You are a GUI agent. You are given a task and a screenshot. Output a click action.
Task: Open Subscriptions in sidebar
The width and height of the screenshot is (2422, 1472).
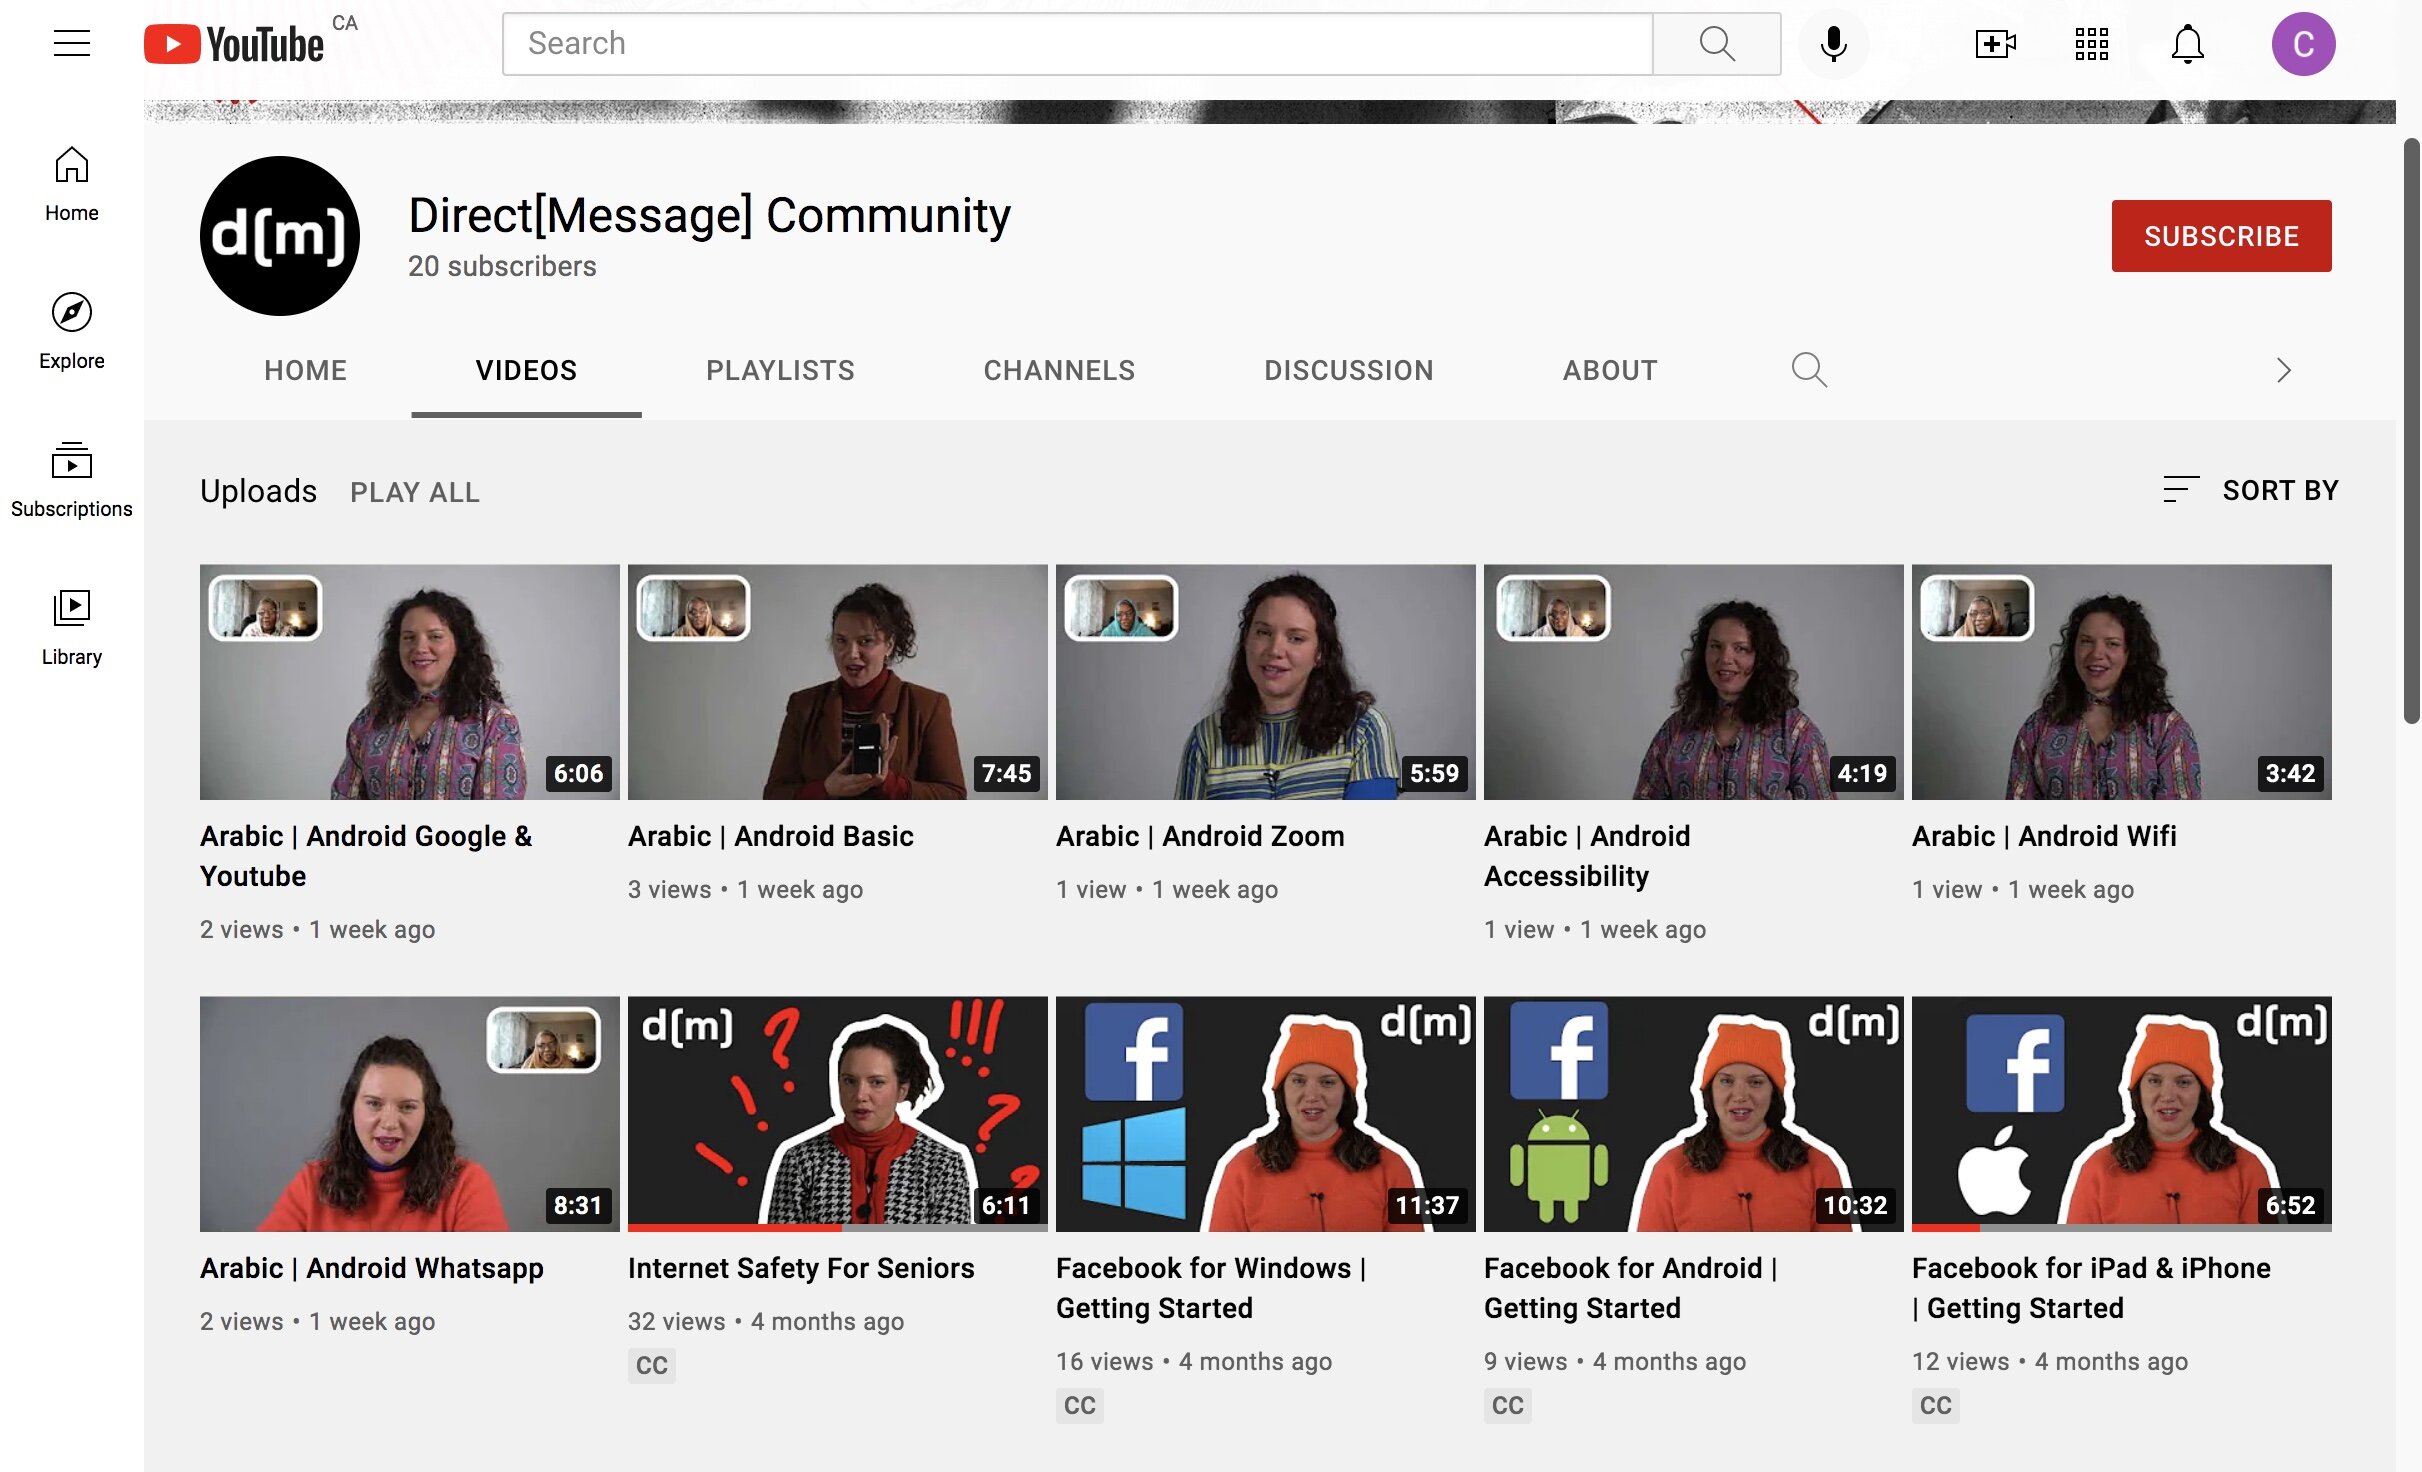[71, 480]
